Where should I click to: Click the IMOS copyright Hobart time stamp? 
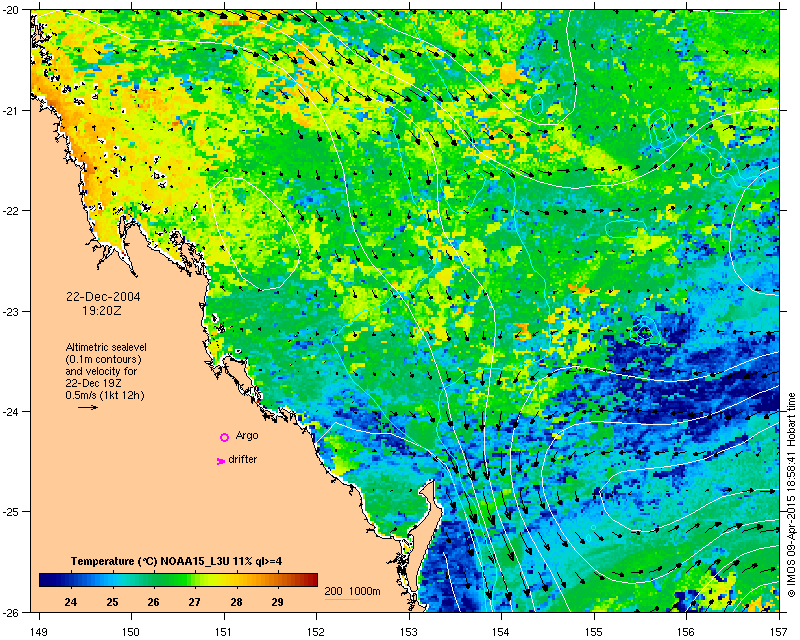(x=791, y=495)
